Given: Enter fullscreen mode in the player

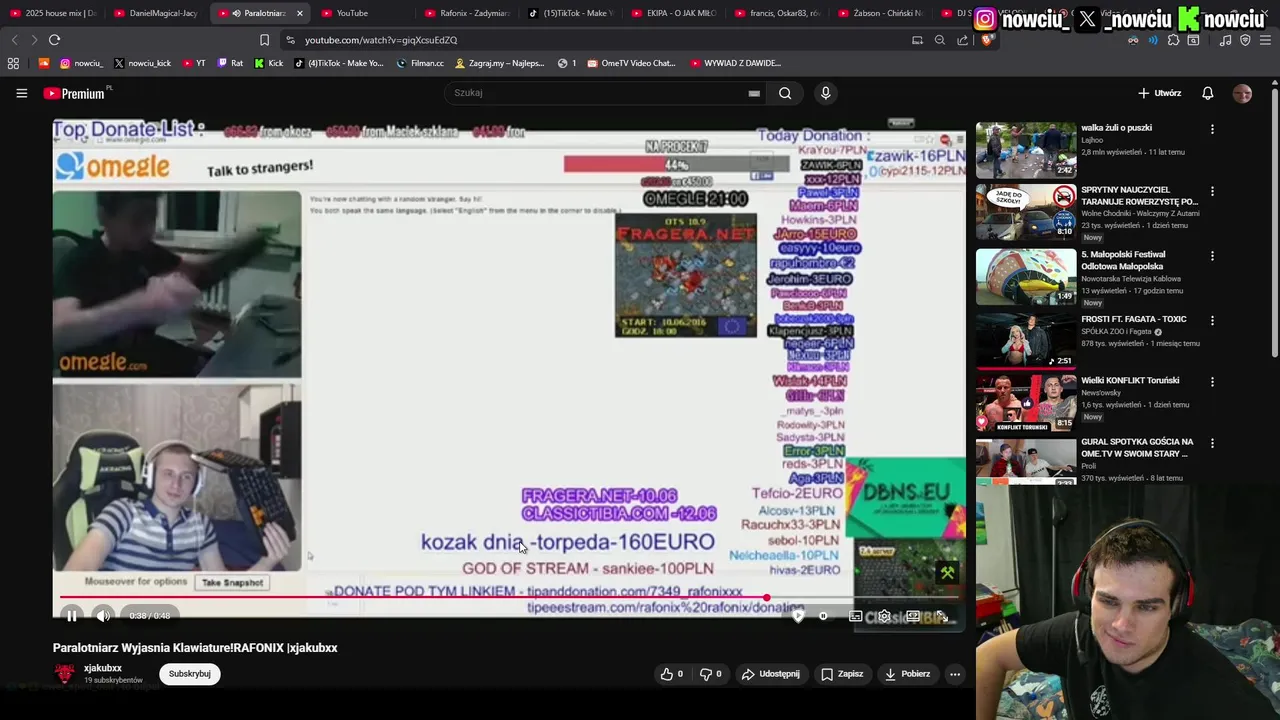Looking at the screenshot, I should [x=941, y=616].
